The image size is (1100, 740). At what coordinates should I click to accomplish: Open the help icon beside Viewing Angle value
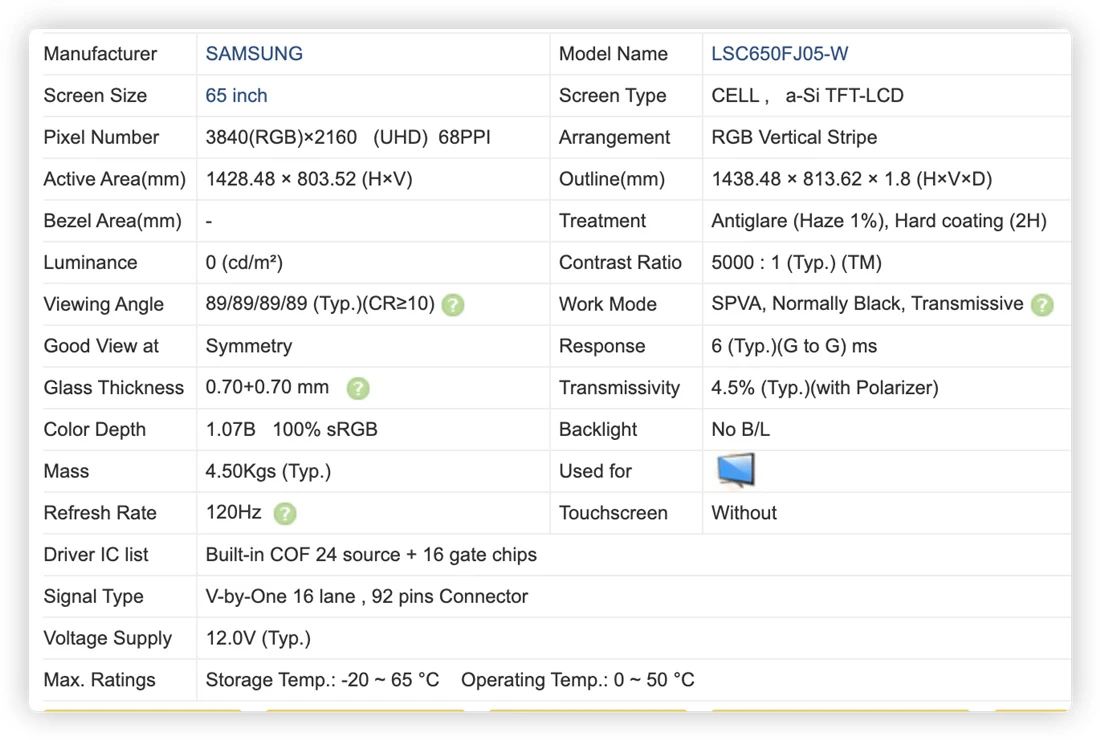click(x=453, y=305)
